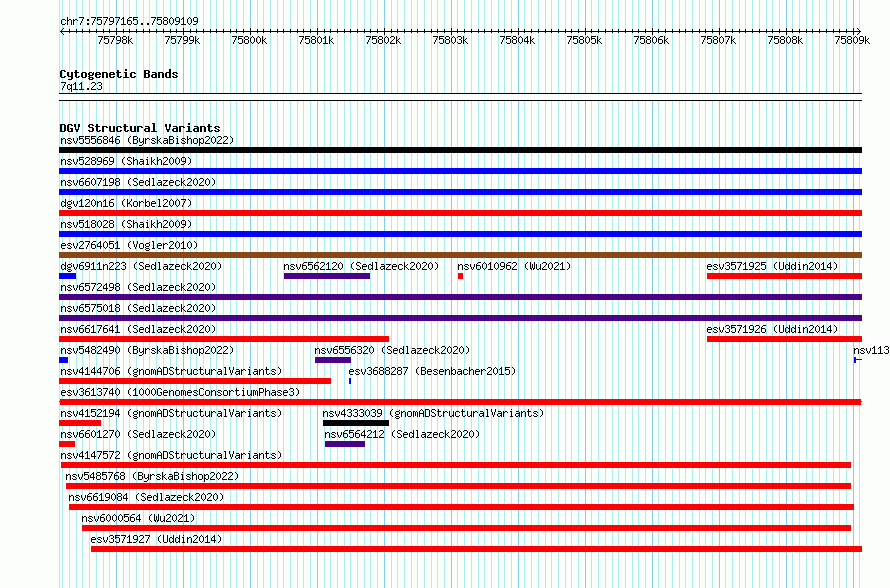Image resolution: width=890 pixels, height=588 pixels.
Task: Select the black nsv5556846 variant bar
Action: pos(460,150)
